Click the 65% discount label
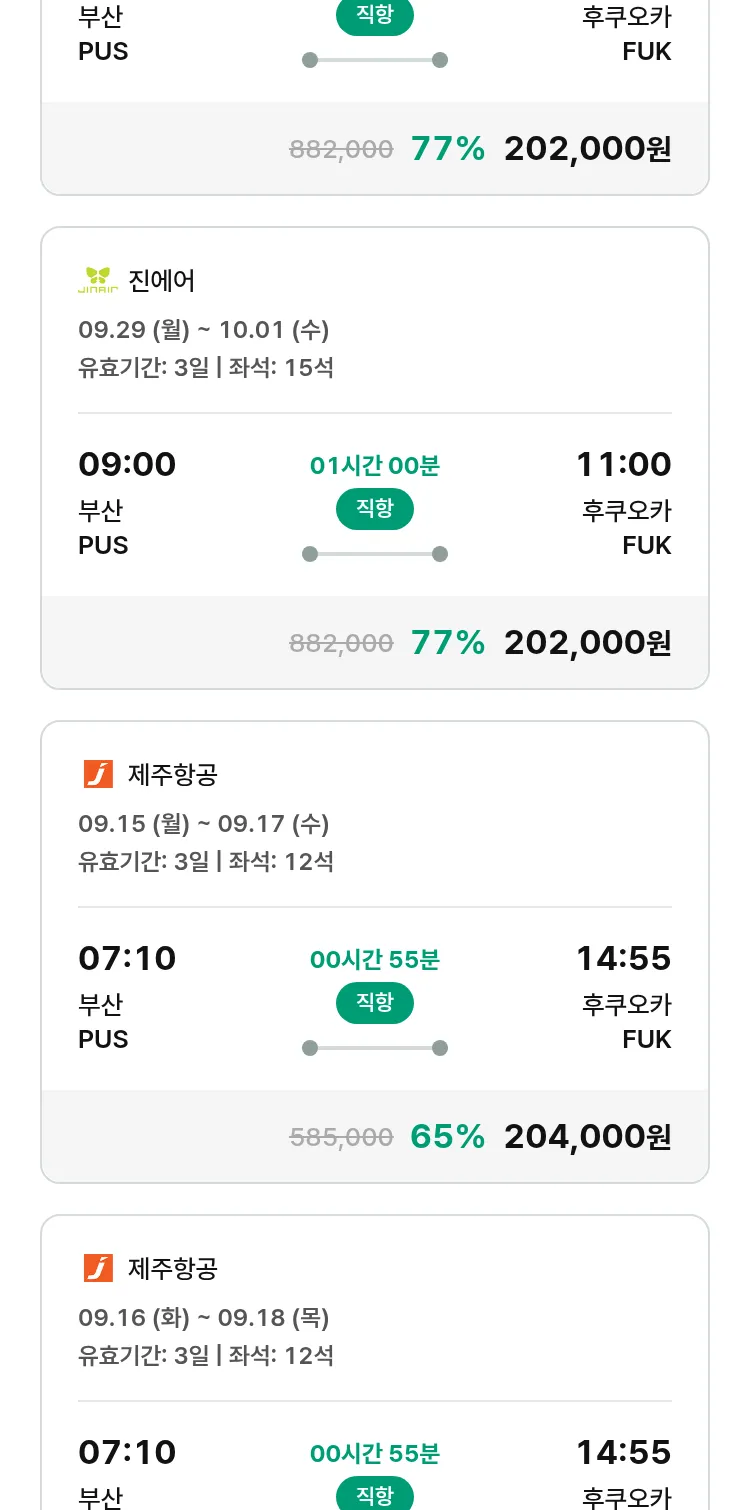Viewport: 750px width, 1510px height. click(447, 1136)
